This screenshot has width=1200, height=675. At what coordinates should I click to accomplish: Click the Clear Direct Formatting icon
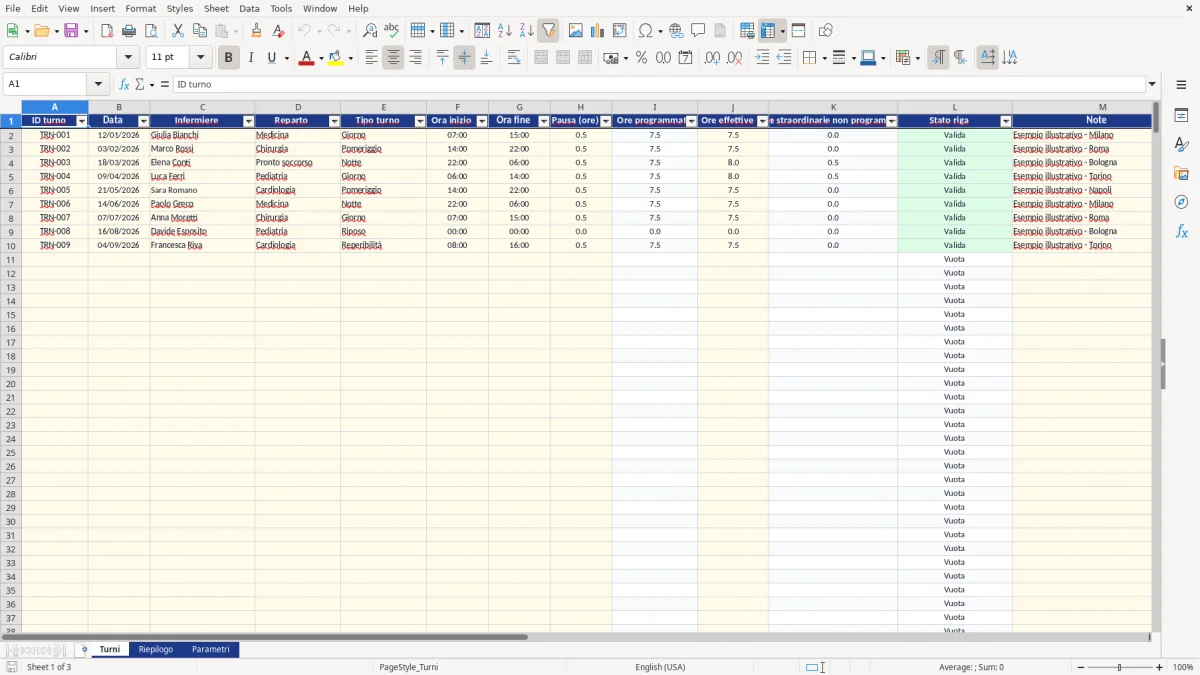[x=278, y=31]
